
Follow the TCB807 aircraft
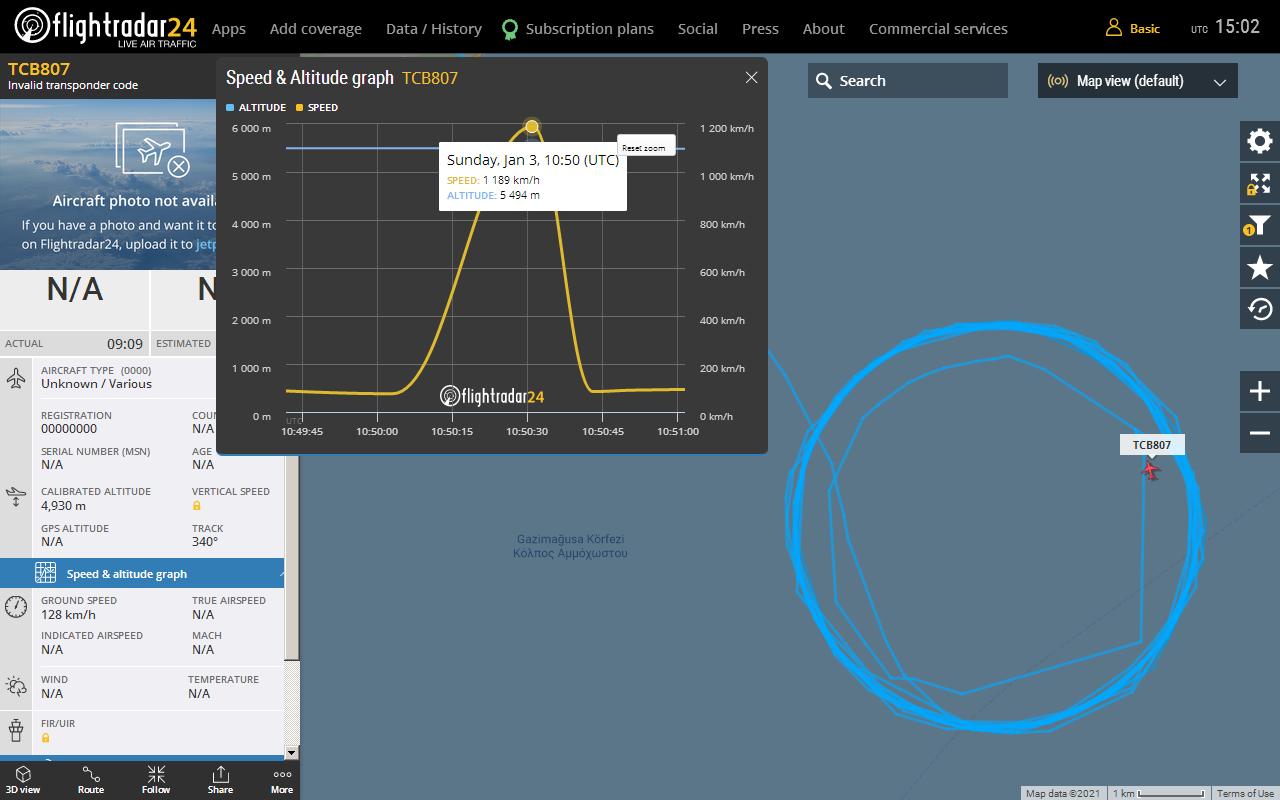click(156, 780)
